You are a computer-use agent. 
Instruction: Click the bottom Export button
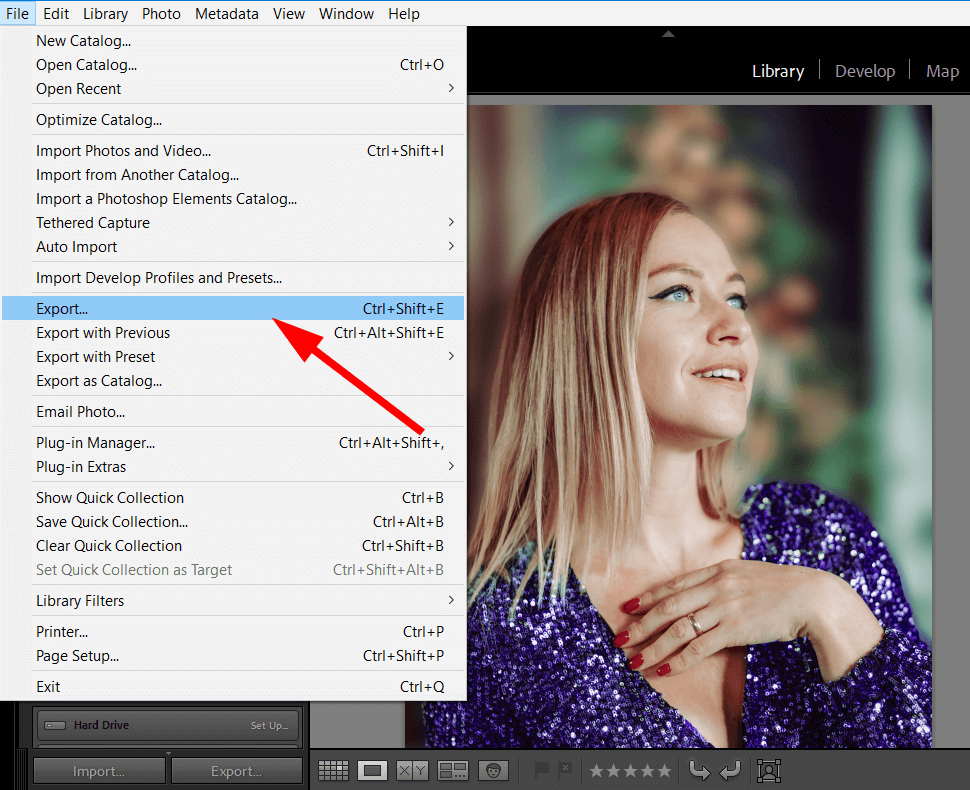tap(236, 771)
